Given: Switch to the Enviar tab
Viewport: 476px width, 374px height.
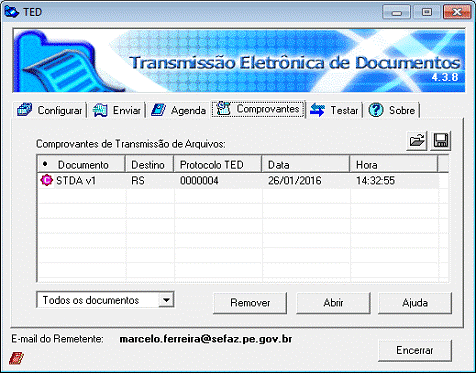Looking at the screenshot, I should [x=117, y=110].
